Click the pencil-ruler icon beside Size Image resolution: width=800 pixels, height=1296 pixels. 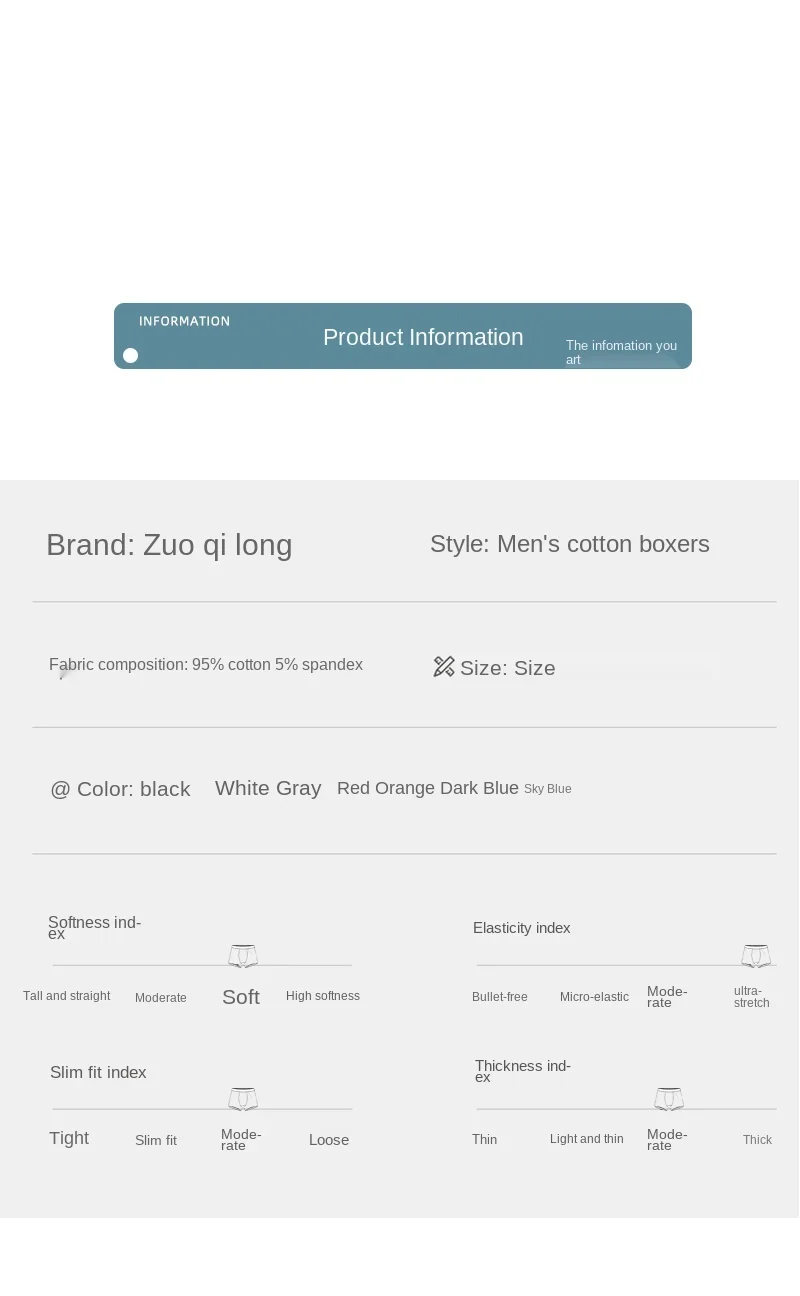coord(444,667)
